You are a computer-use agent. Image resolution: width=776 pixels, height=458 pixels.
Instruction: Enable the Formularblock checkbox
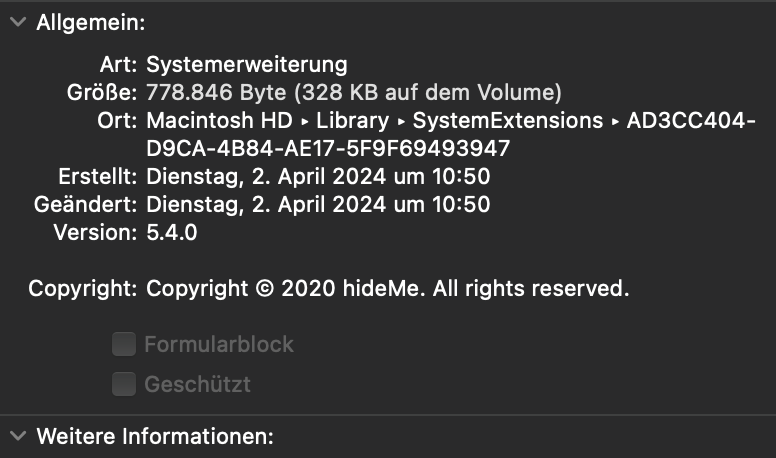[x=124, y=345]
